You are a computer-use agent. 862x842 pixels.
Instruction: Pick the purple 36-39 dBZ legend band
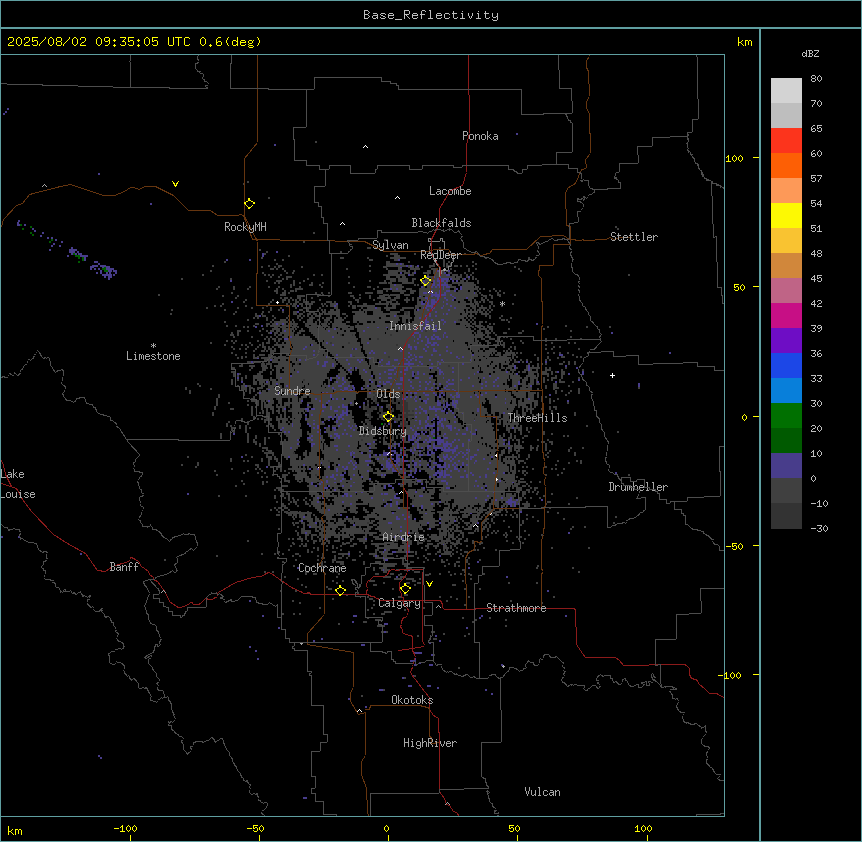click(786, 341)
